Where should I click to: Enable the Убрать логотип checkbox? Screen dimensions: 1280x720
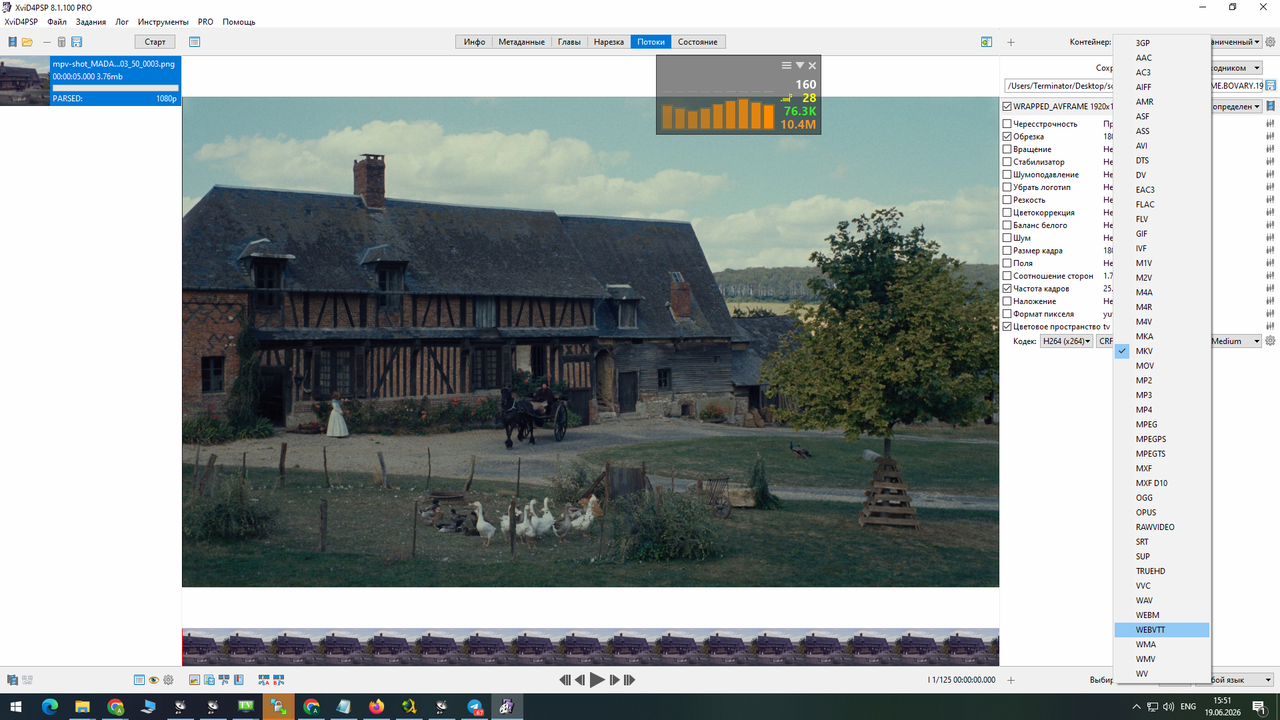coord(1007,187)
